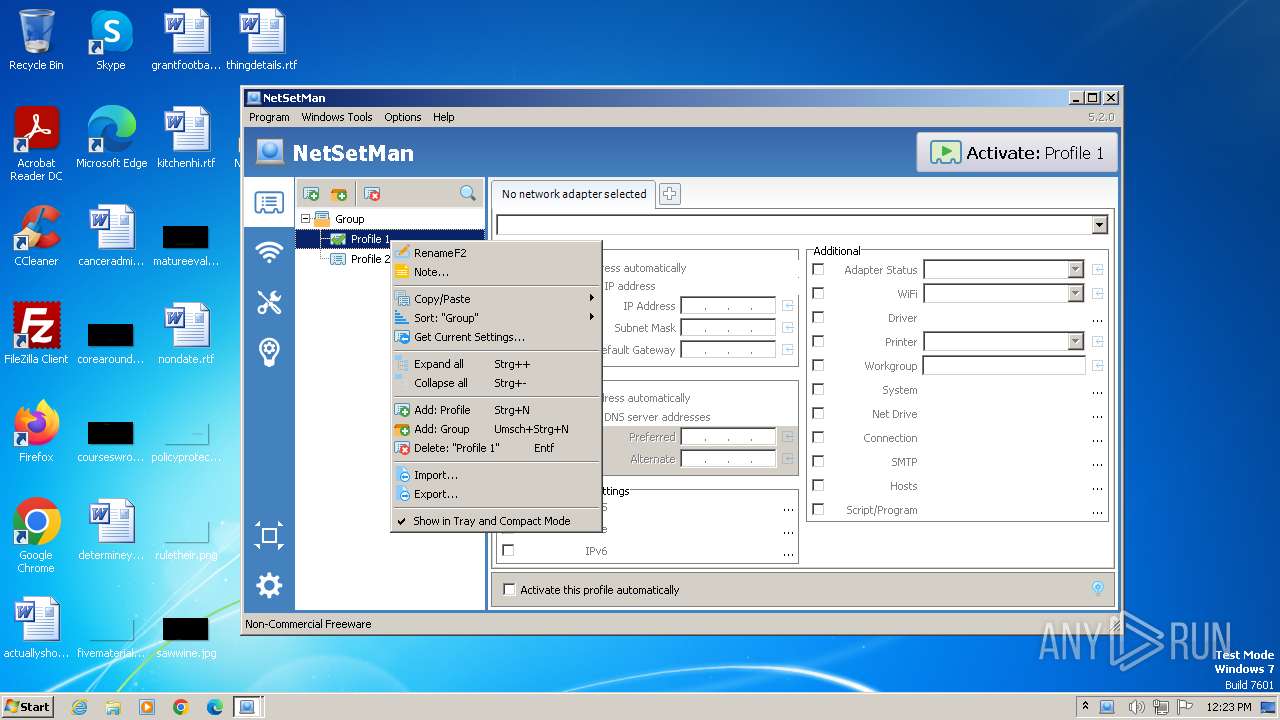Image resolution: width=1280 pixels, height=720 pixels.
Task: Open the network adapter dropdown
Action: [x=1100, y=226]
